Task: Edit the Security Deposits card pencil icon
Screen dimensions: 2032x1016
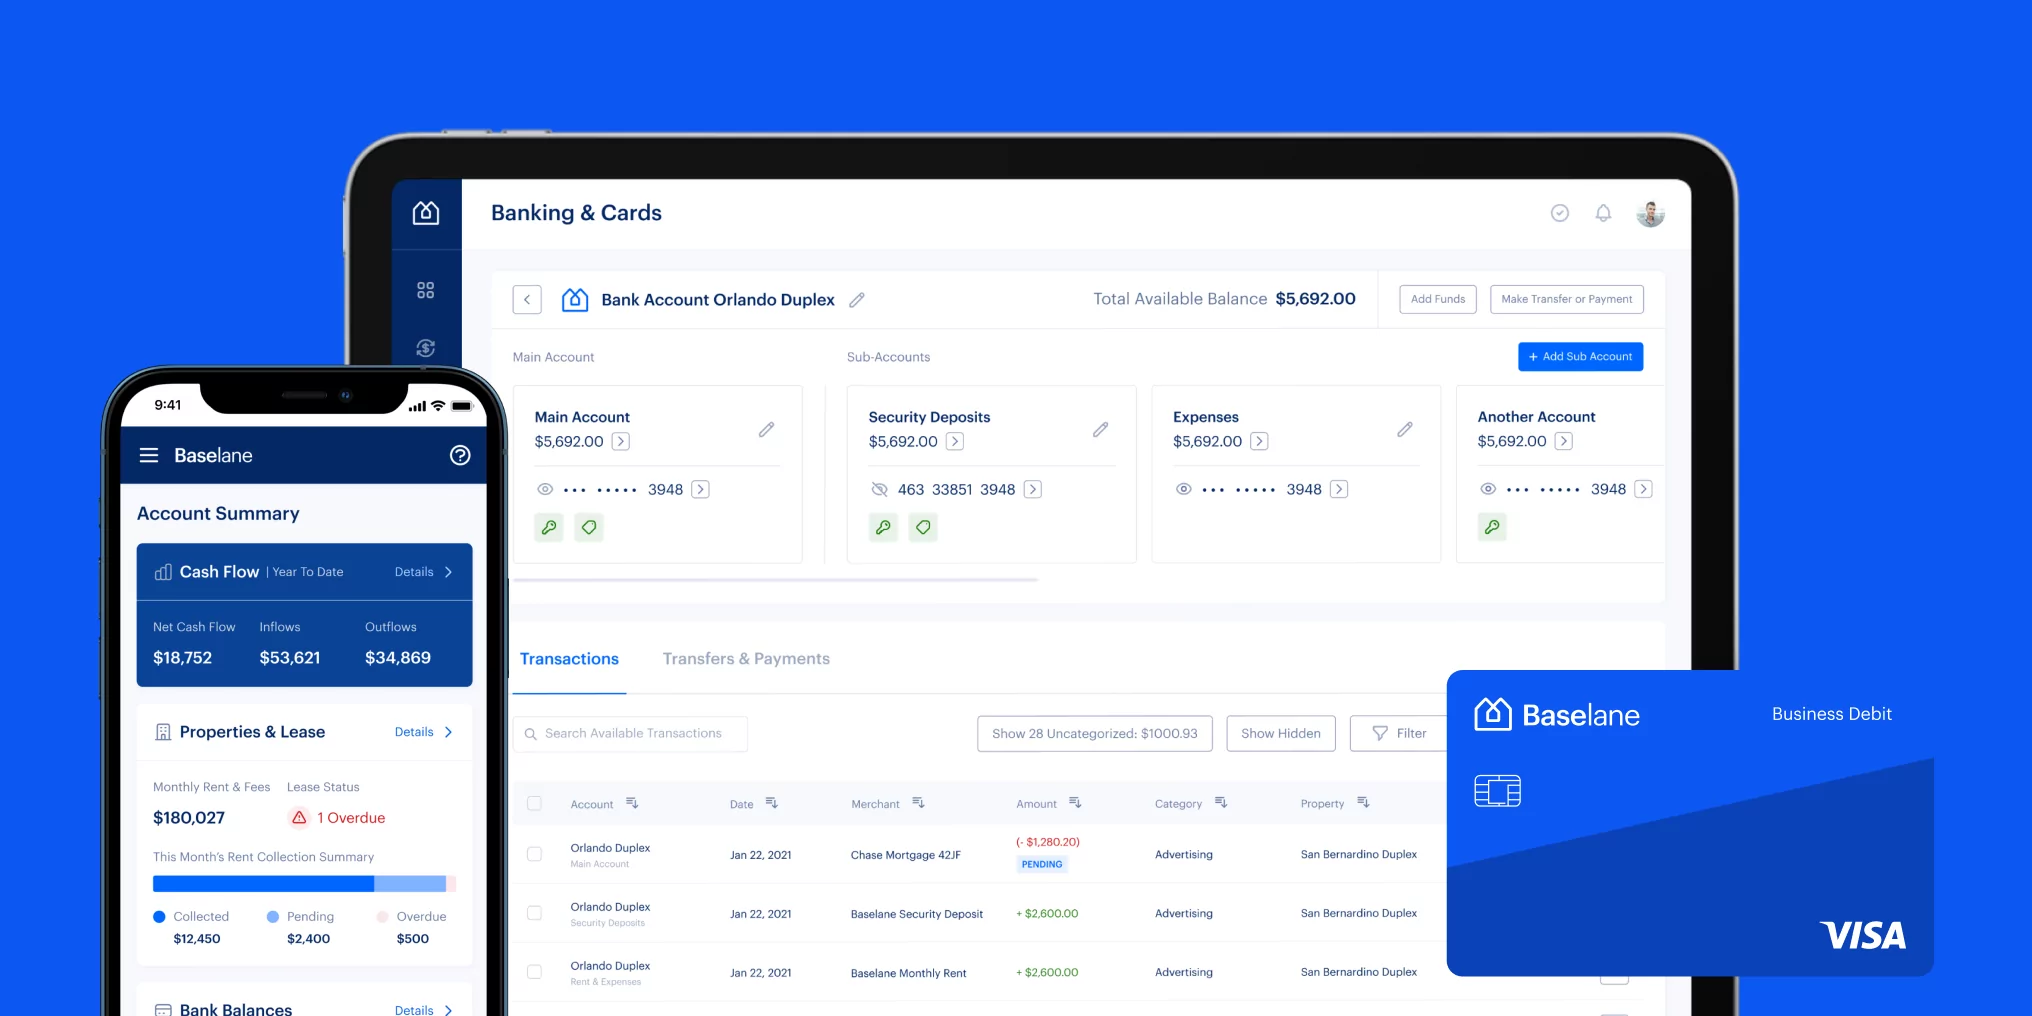Action: point(1100,429)
